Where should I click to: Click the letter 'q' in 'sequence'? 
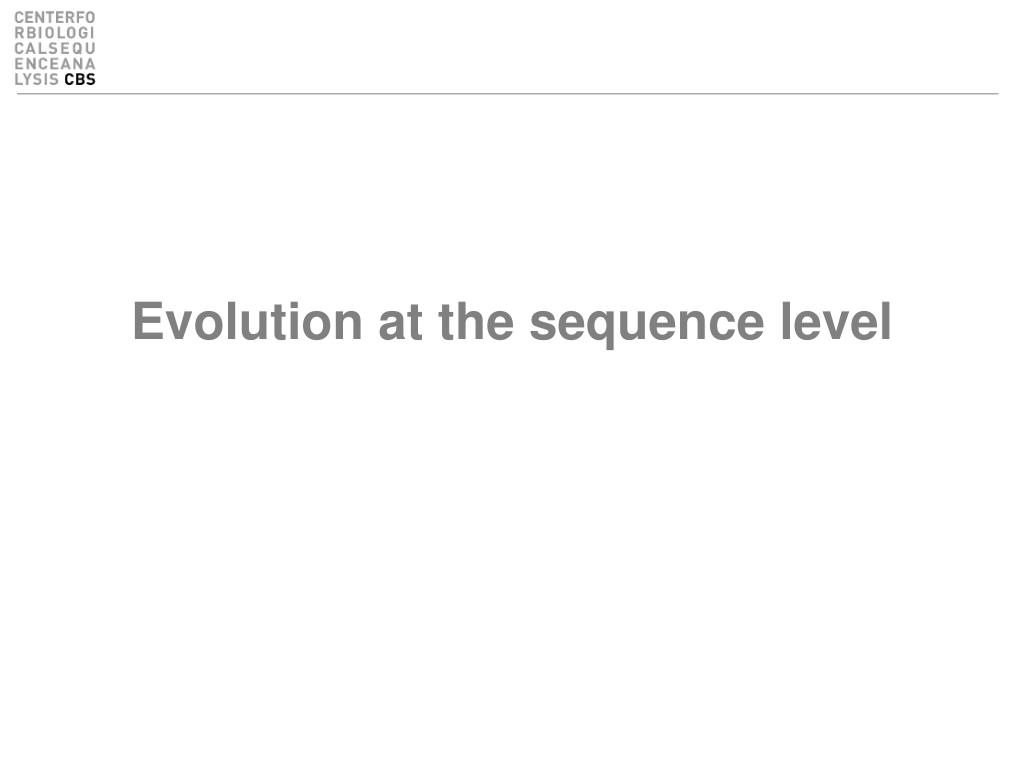pos(601,328)
